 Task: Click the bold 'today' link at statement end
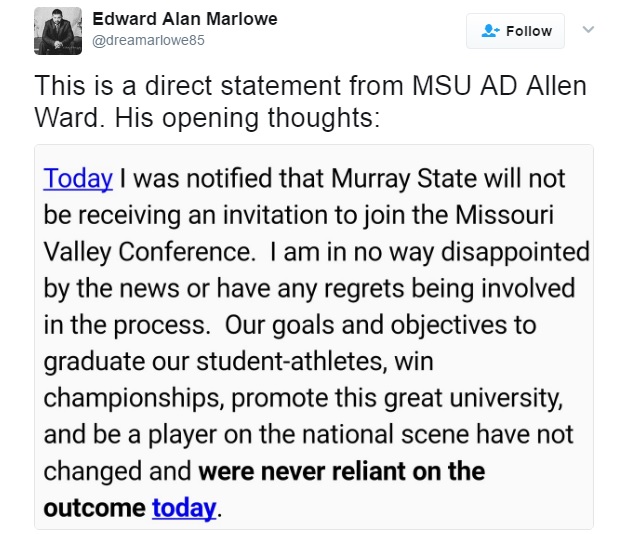(x=184, y=508)
